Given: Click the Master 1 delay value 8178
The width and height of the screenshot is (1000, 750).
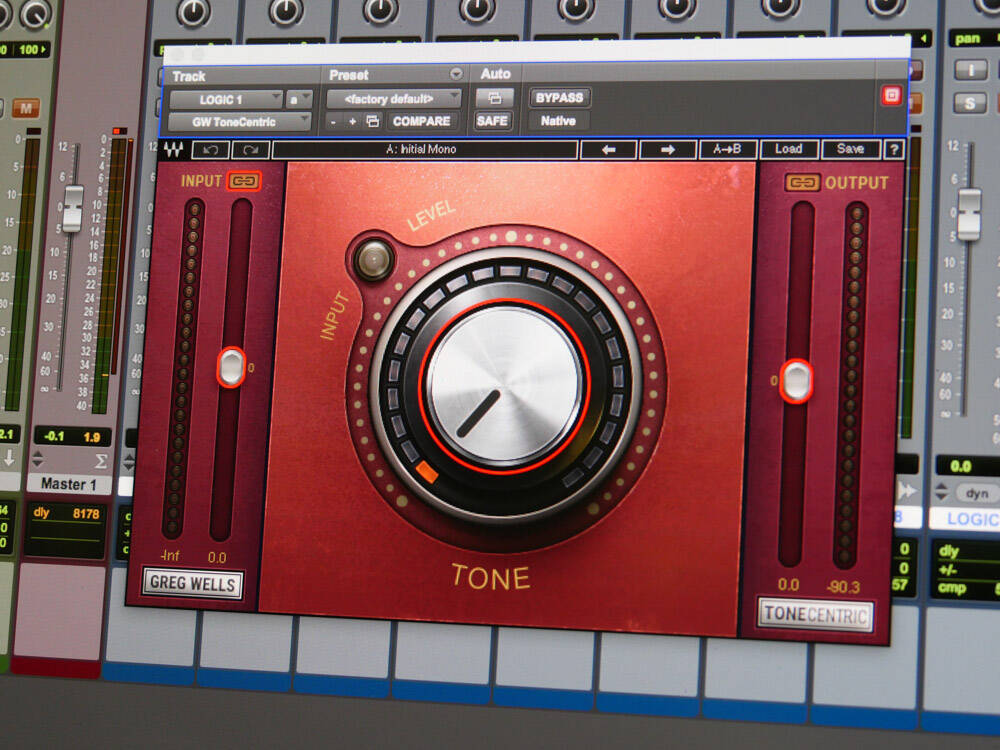Looking at the screenshot, I should click(x=85, y=514).
